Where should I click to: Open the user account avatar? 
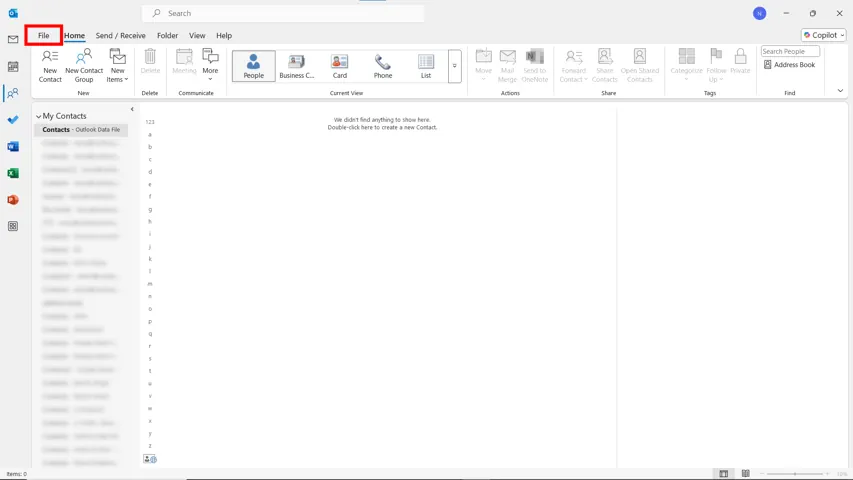point(759,14)
